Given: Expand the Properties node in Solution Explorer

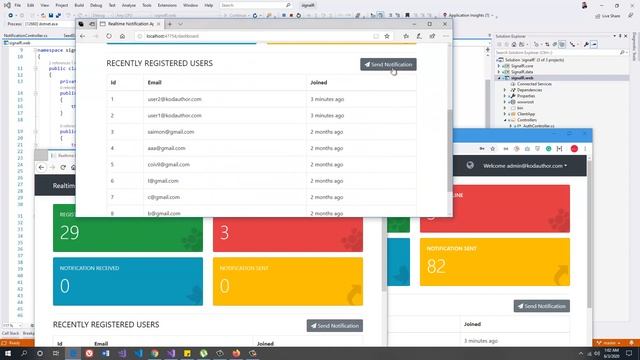Looking at the screenshot, I should tap(504, 96).
